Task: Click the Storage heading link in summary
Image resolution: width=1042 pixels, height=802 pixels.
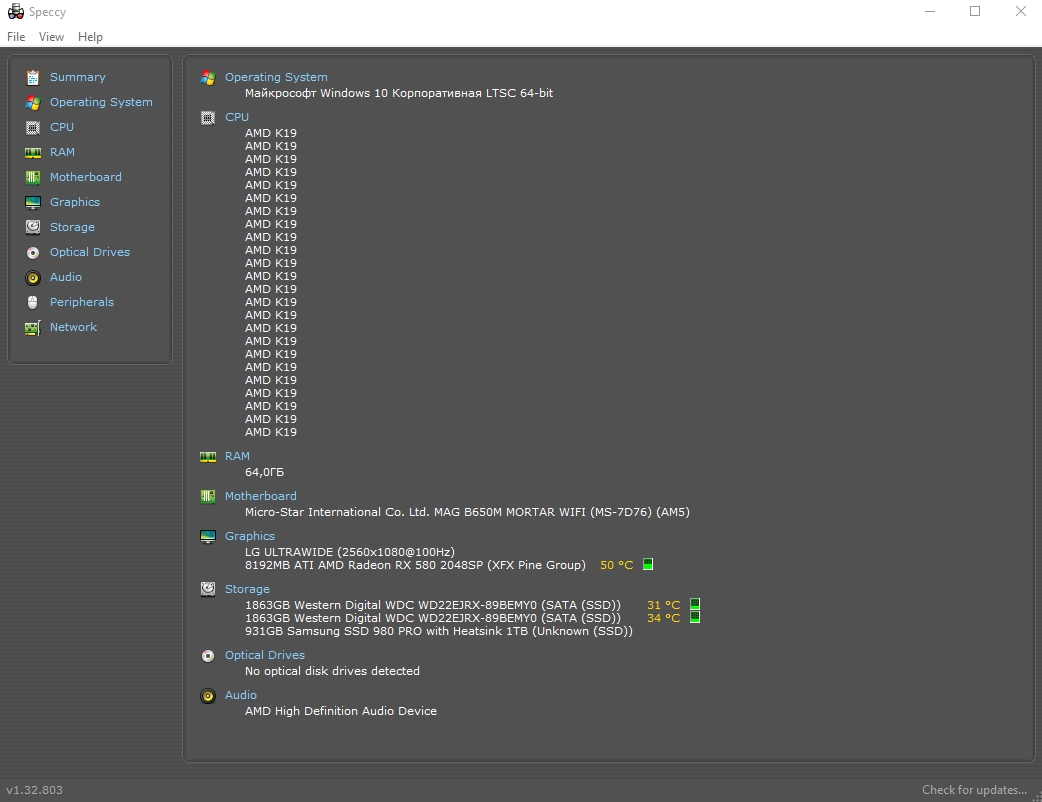Action: click(x=247, y=589)
